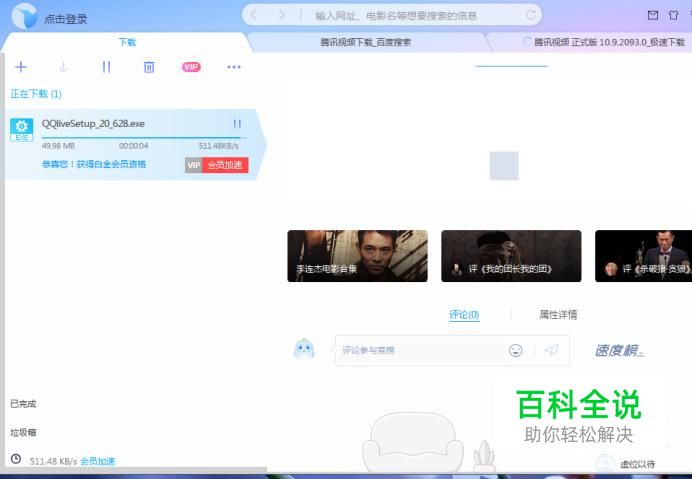Open the 评《杀破狼·贪狼》 thumbnail
The height and width of the screenshot is (479, 692).
tap(643, 256)
